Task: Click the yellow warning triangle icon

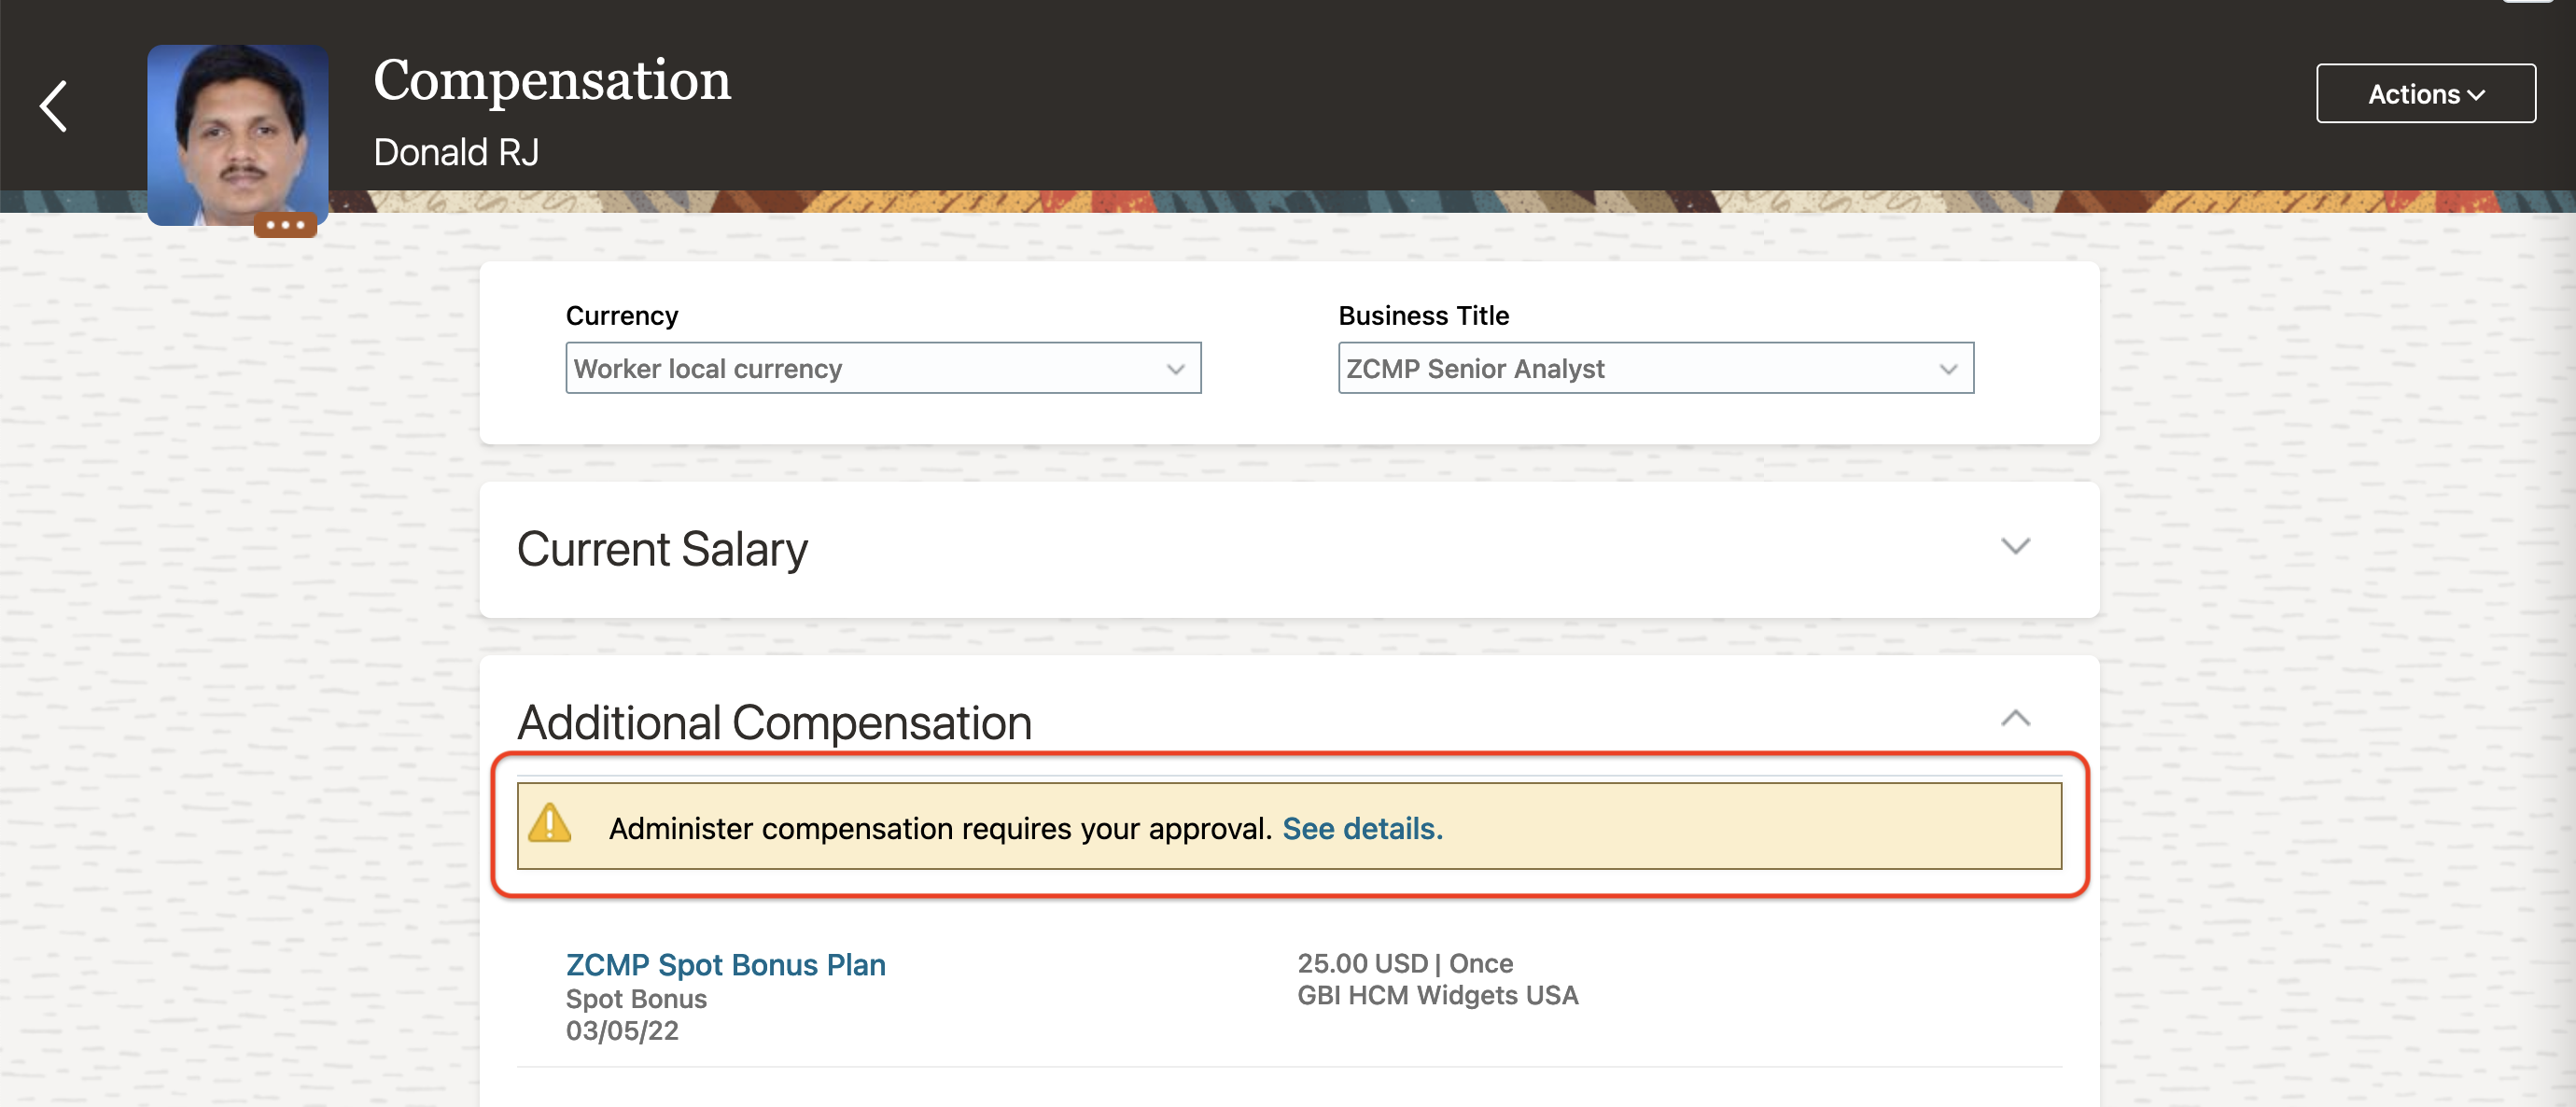Action: point(549,825)
